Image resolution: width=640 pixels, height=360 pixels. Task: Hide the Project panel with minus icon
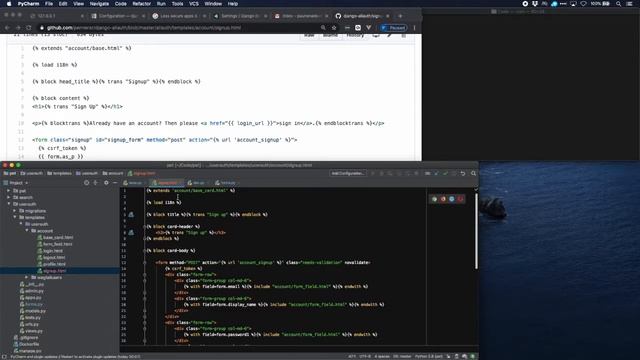point(115,183)
